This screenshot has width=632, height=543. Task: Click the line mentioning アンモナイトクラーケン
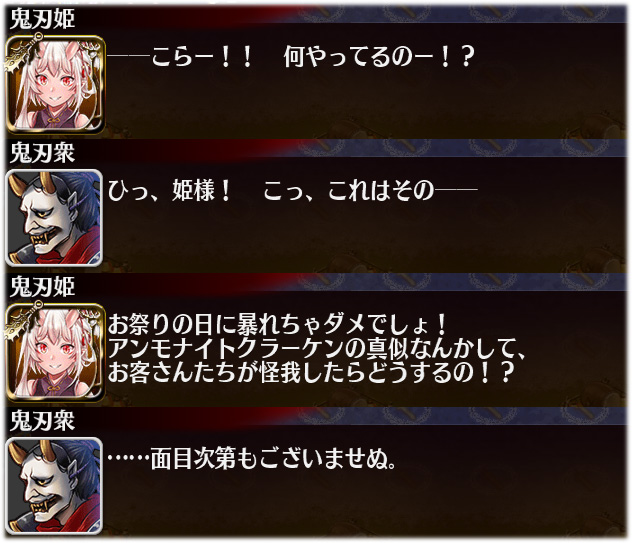pyautogui.click(x=317, y=348)
